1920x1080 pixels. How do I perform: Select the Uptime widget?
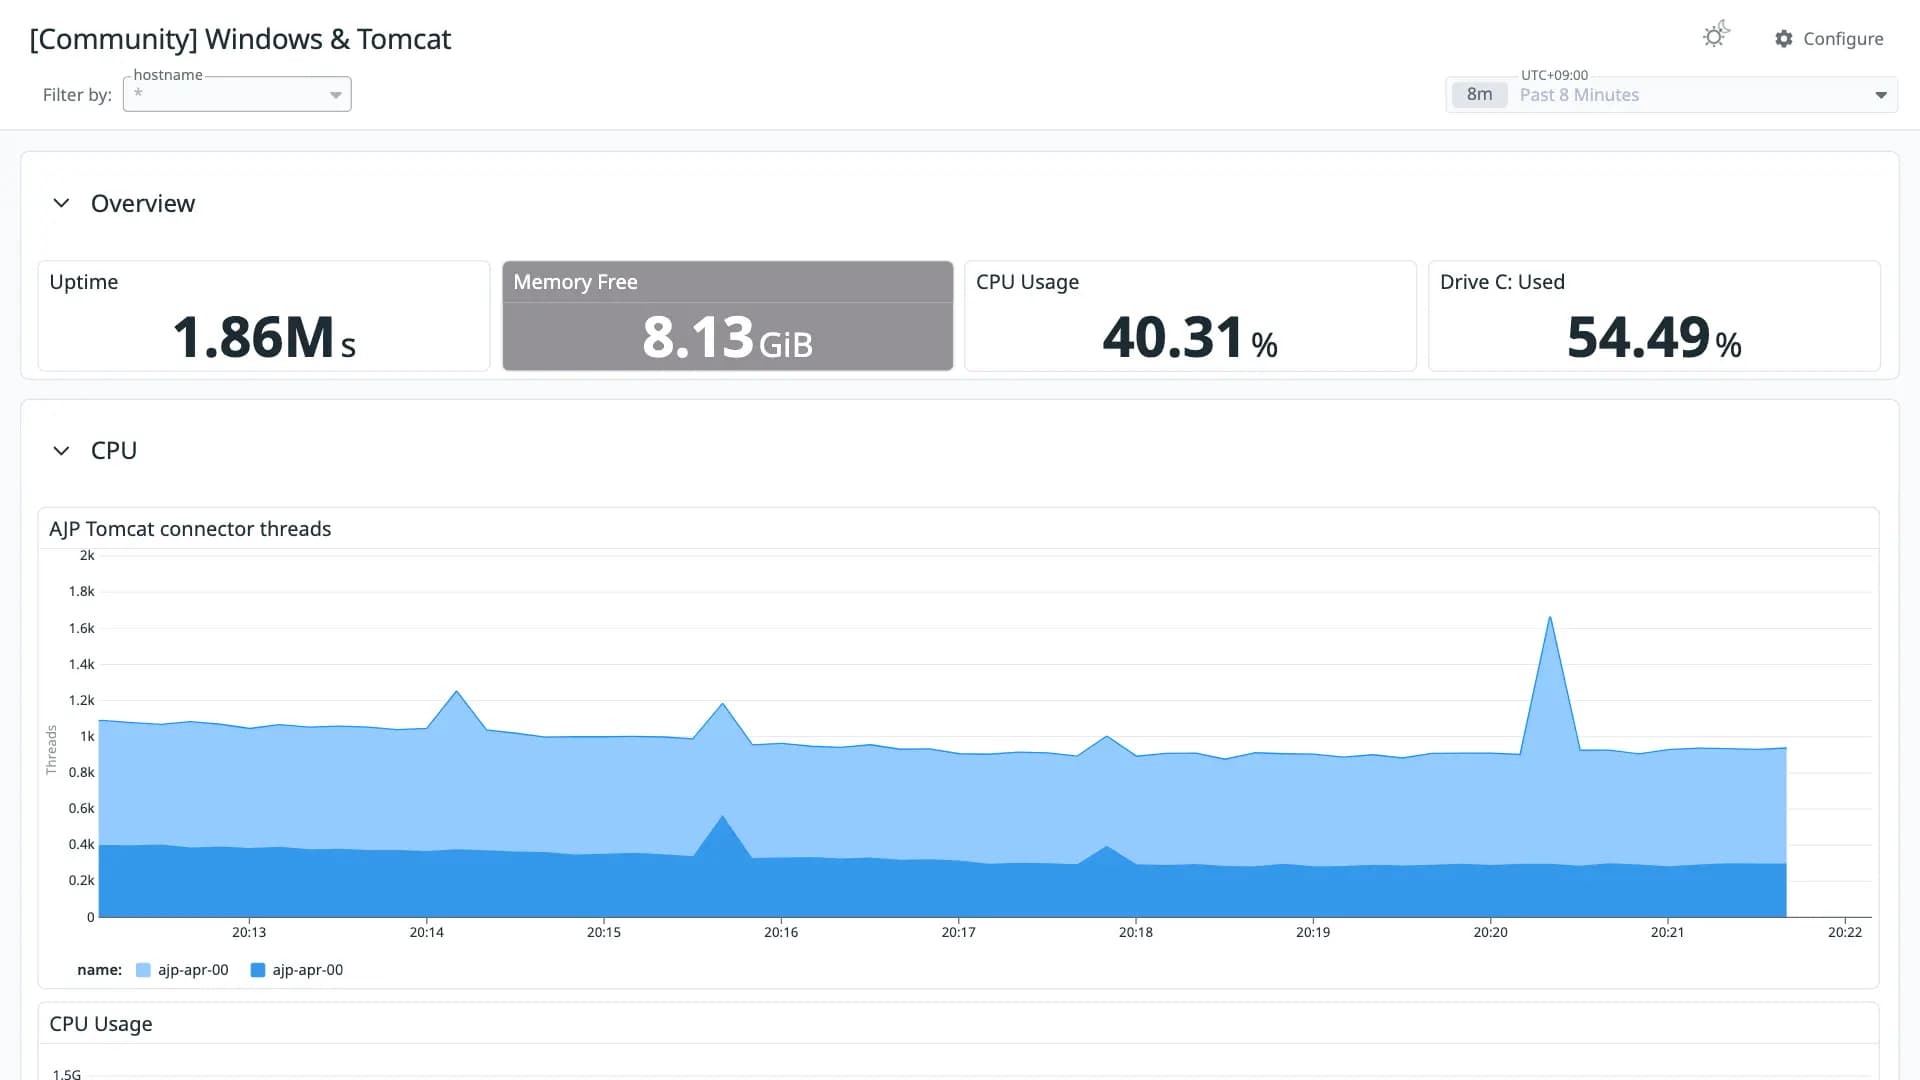[264, 316]
